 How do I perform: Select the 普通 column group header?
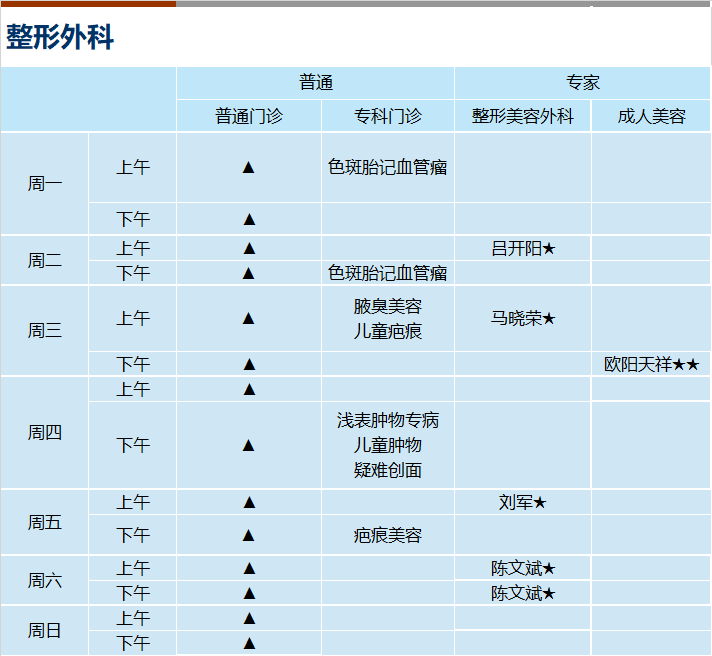[316, 83]
